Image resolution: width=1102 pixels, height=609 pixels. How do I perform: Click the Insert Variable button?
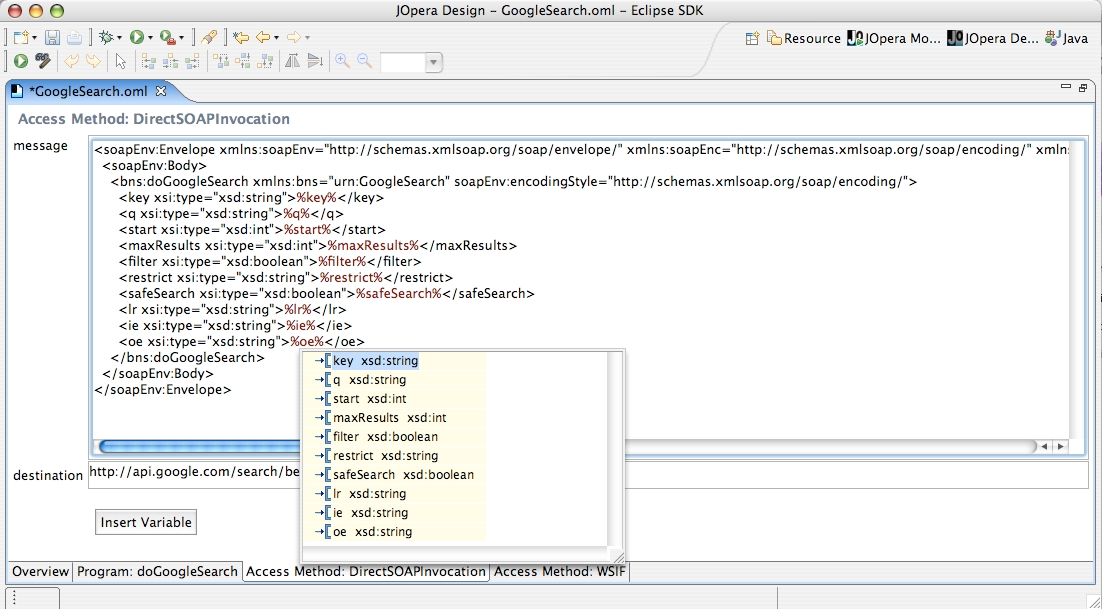(146, 522)
